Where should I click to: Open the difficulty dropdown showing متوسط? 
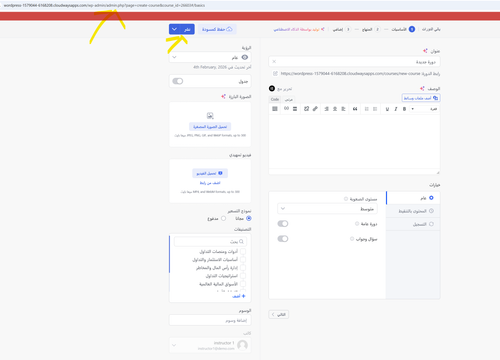click(x=327, y=209)
